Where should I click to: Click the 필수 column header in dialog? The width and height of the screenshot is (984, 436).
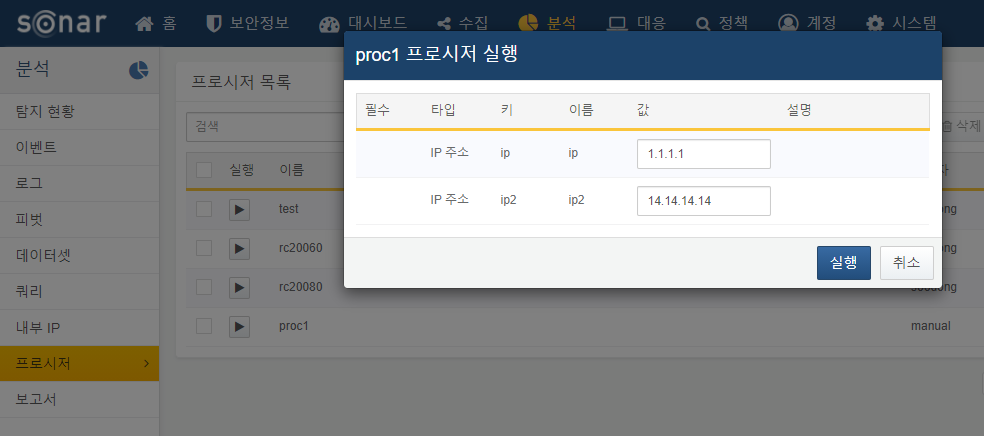[377, 110]
